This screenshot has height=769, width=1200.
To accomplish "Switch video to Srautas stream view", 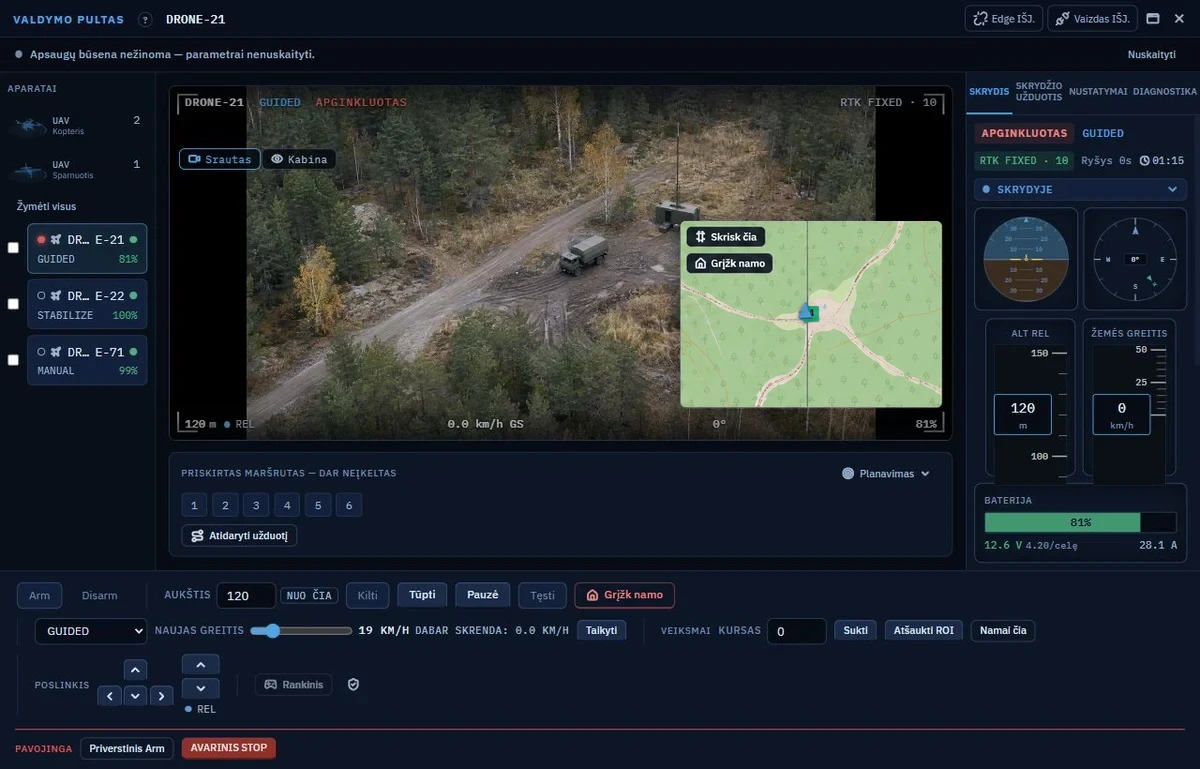I will (220, 159).
